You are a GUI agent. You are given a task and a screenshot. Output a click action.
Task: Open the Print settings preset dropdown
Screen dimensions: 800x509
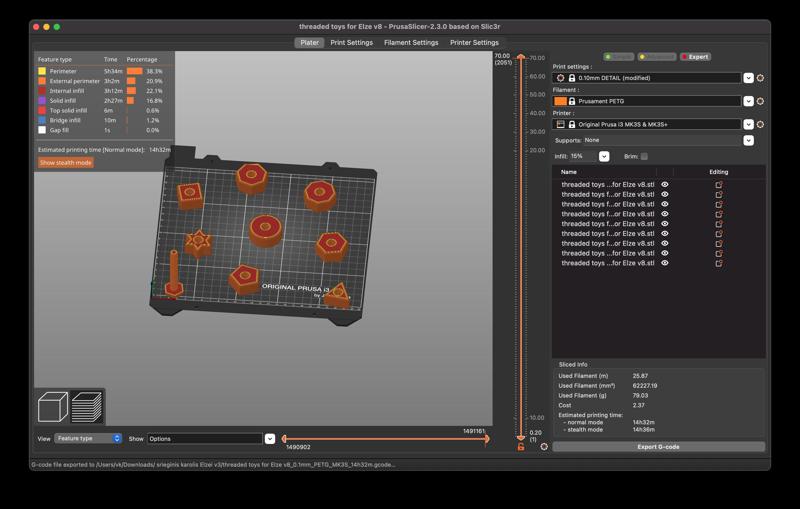coord(748,78)
